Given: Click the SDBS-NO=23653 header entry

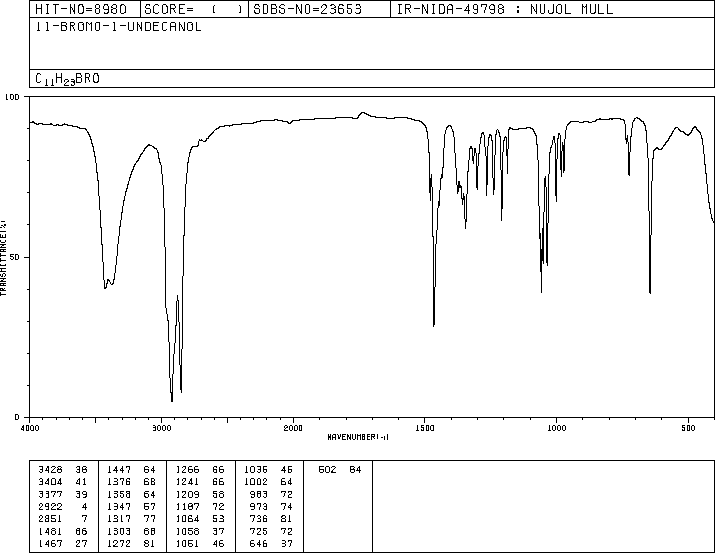Looking at the screenshot, I should (307, 9).
